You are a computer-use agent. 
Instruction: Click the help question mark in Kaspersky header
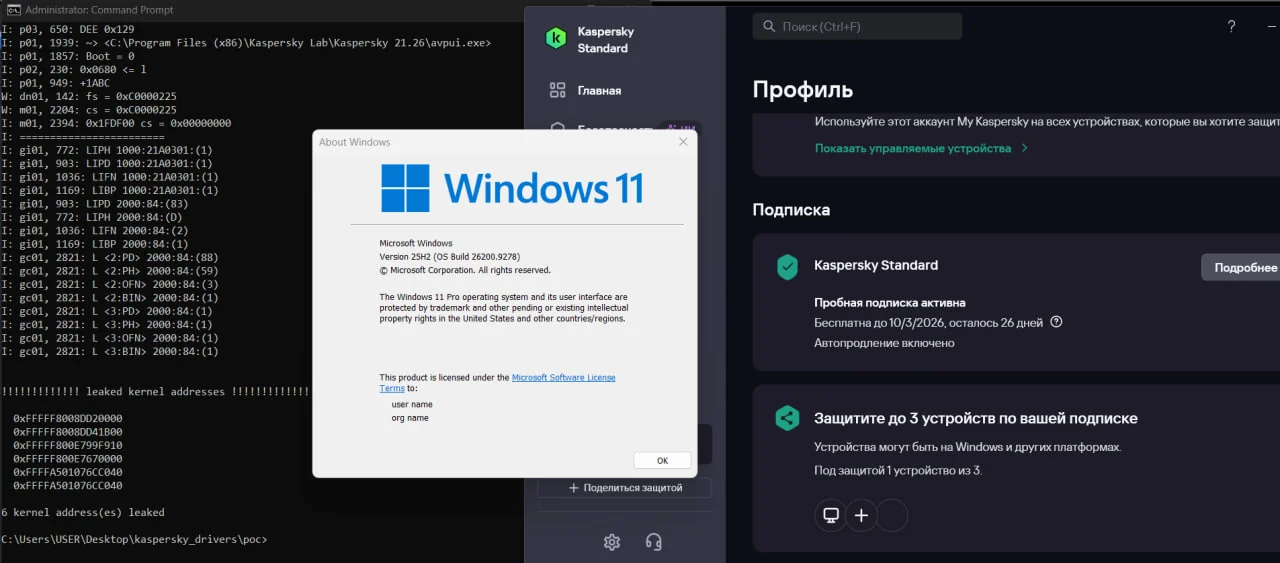pyautogui.click(x=1231, y=27)
